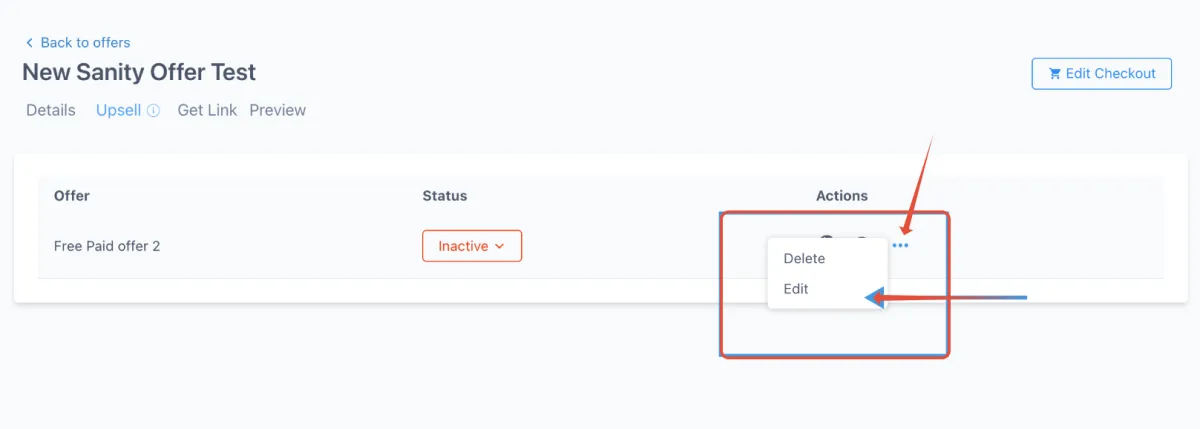Click the Offer column header
The height and width of the screenshot is (429, 1200).
point(72,196)
